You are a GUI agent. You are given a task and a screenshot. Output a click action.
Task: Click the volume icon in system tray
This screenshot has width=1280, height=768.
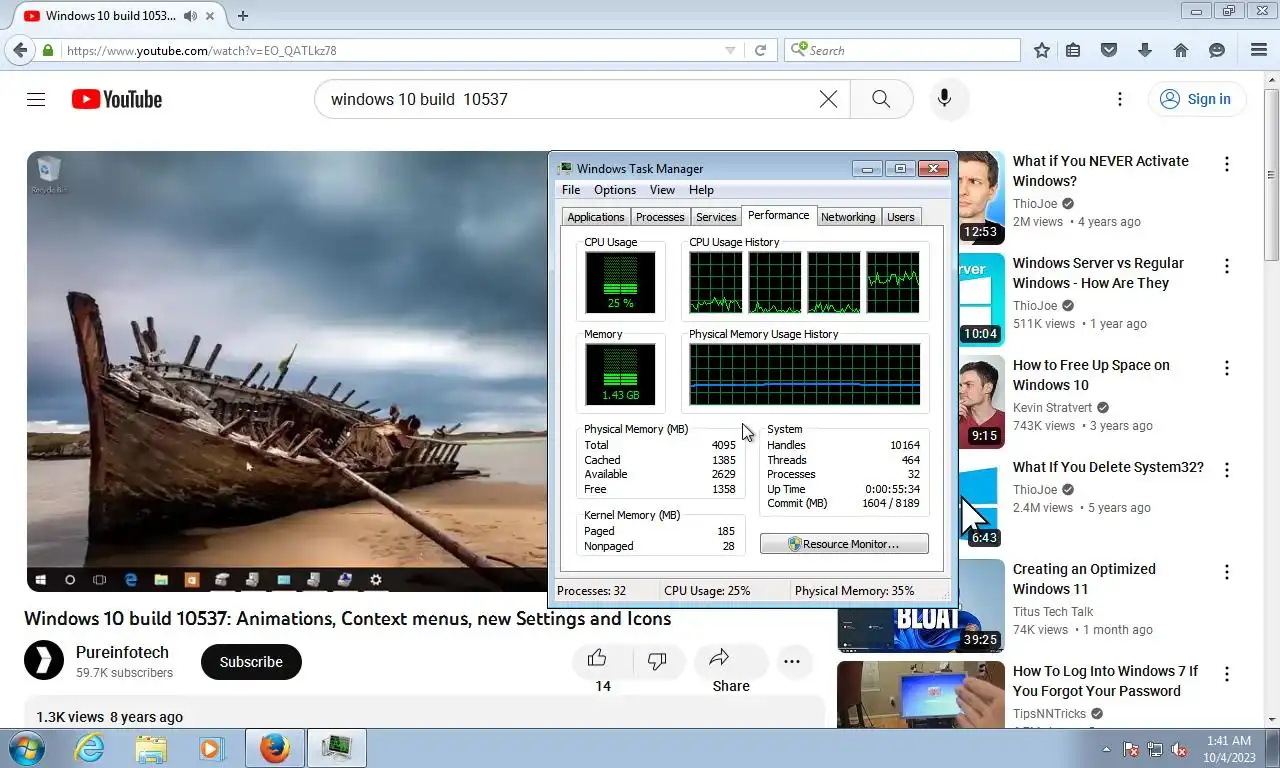pos(1179,749)
